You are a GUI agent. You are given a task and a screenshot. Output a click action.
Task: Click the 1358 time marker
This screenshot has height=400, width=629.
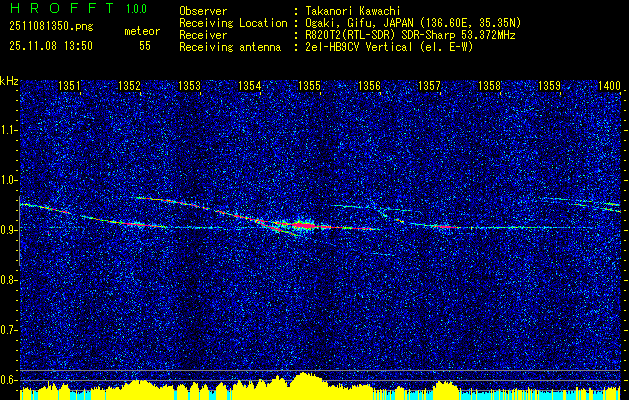coord(489,85)
